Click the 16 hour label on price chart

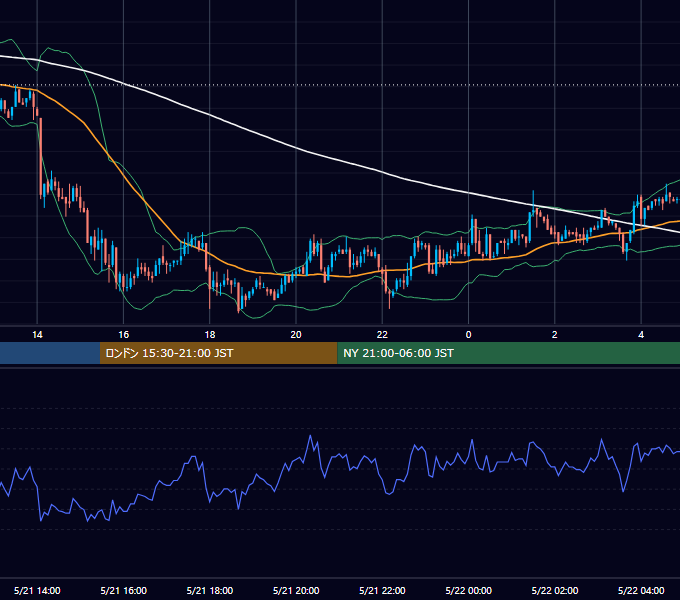124,335
